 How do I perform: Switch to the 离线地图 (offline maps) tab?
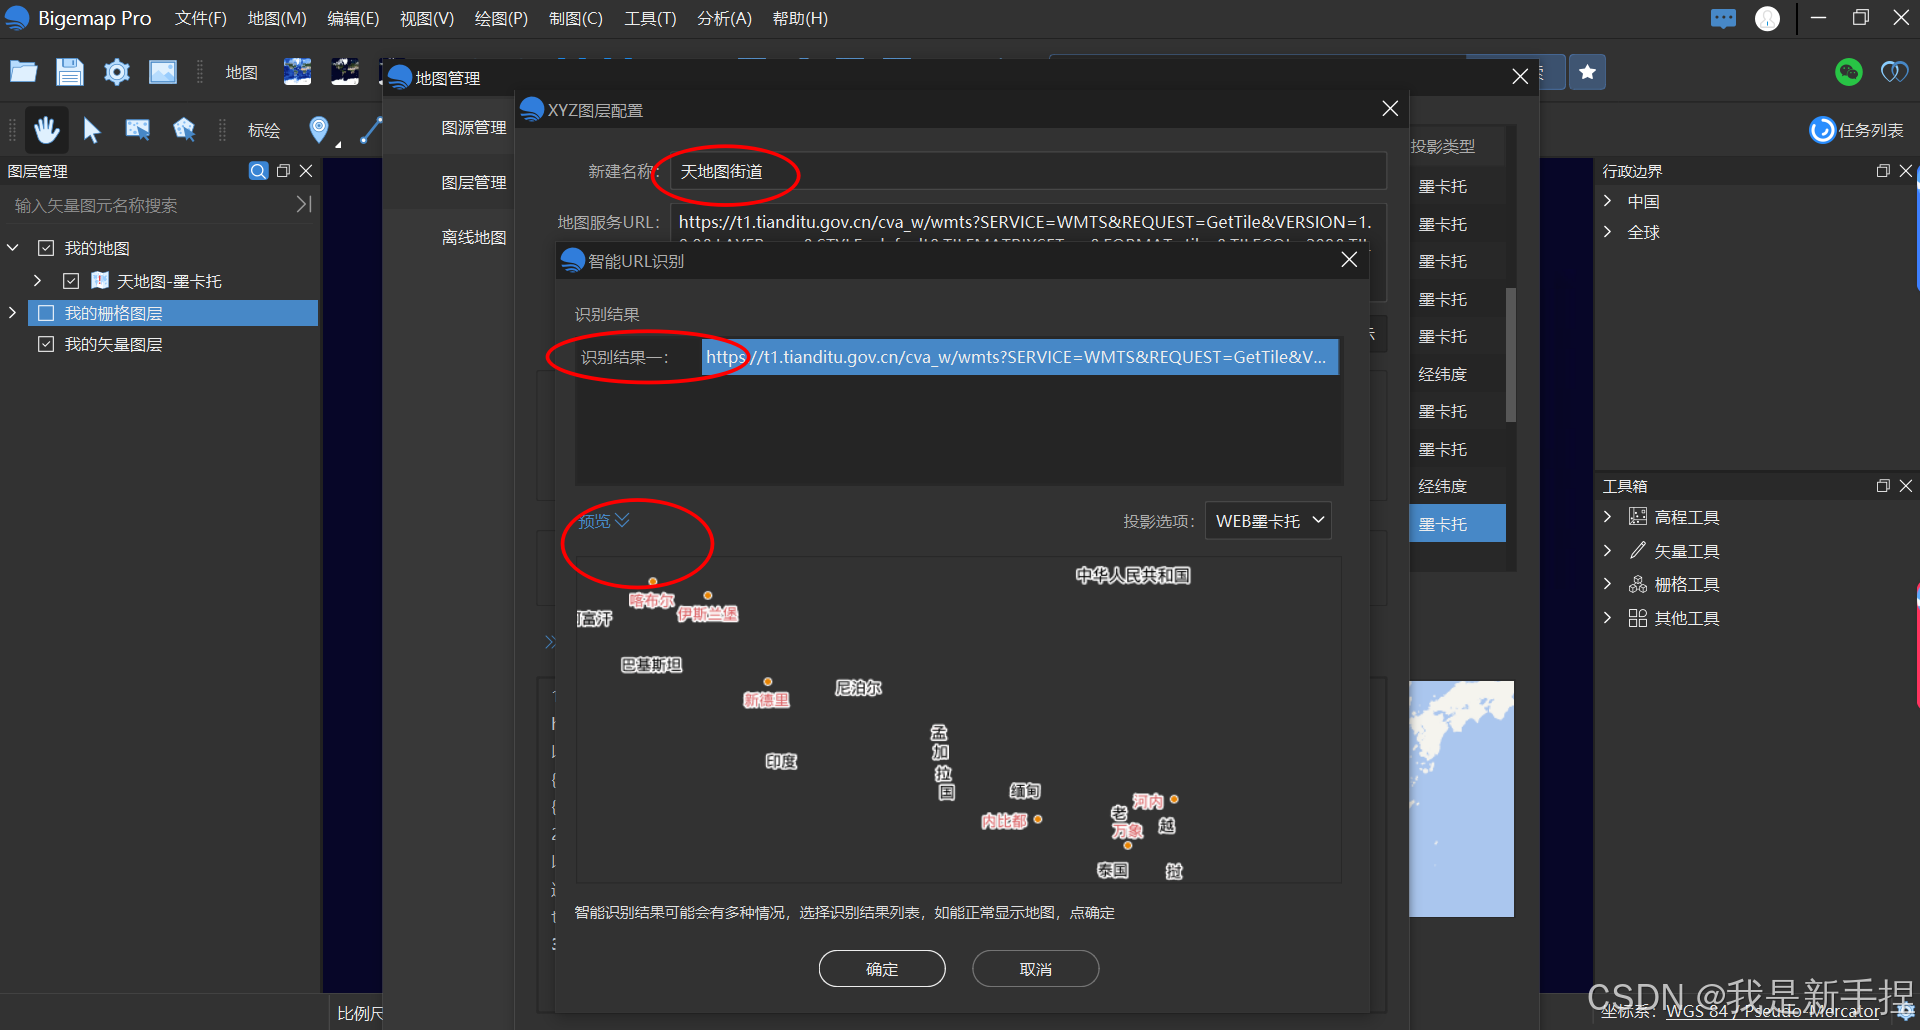click(x=473, y=237)
